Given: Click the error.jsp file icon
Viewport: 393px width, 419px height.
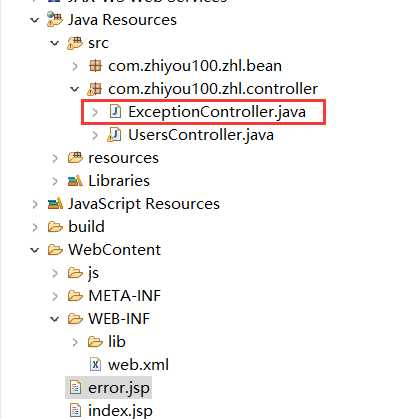Looking at the screenshot, I should pos(75,388).
